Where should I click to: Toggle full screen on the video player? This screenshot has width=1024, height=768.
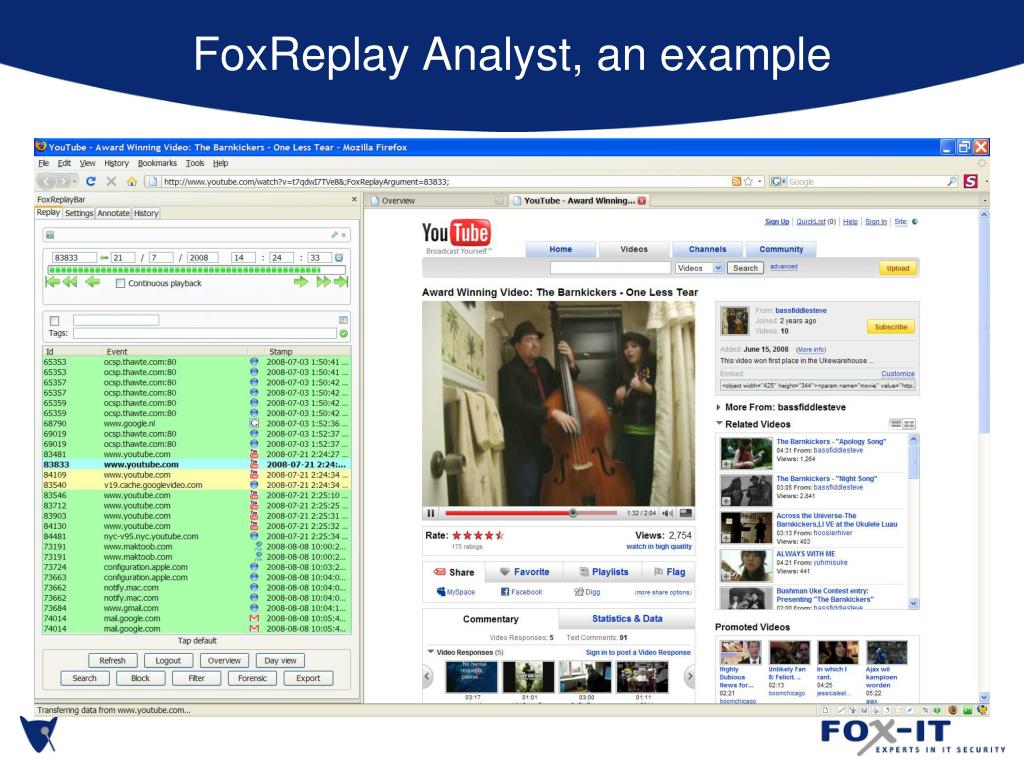tap(686, 513)
